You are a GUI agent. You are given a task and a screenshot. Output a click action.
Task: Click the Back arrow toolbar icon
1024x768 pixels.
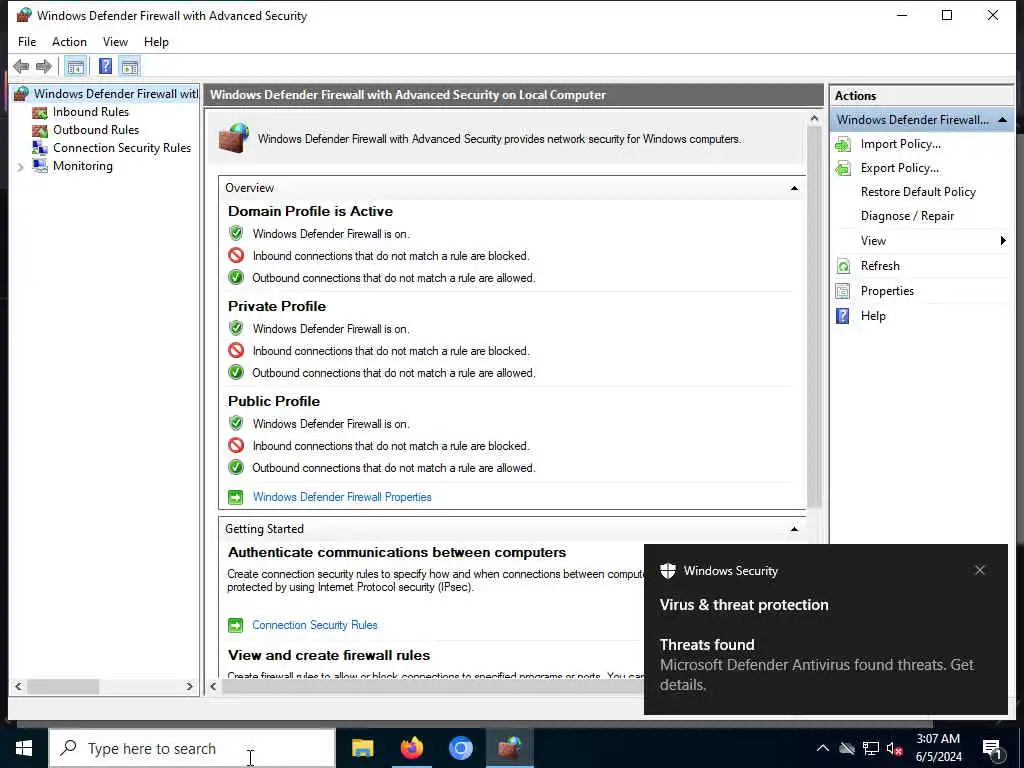click(x=21, y=66)
